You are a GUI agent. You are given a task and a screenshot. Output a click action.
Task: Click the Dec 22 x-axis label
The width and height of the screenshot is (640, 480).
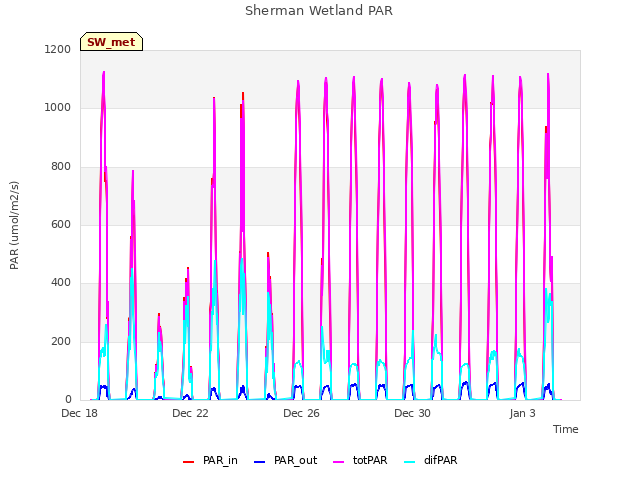tap(190, 413)
